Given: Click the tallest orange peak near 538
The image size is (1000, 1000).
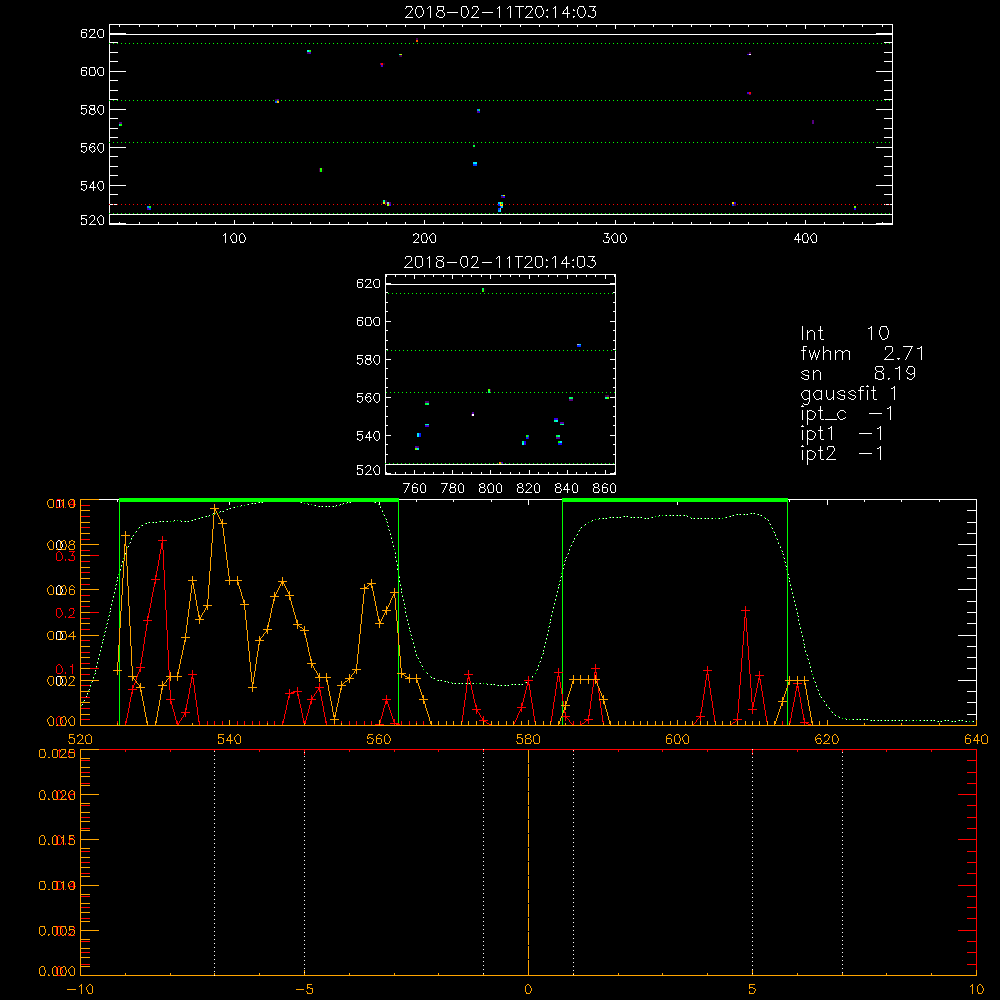Looking at the screenshot, I should [215, 509].
